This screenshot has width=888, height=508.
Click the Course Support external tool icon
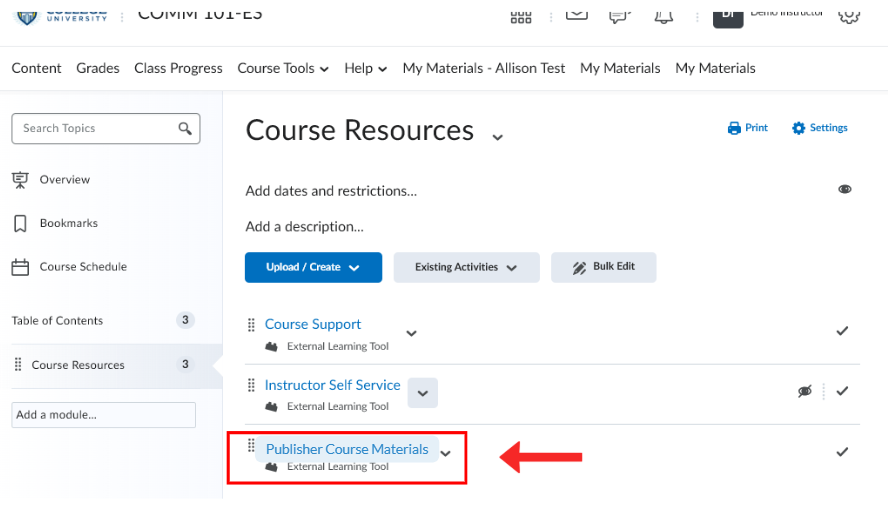pos(271,347)
